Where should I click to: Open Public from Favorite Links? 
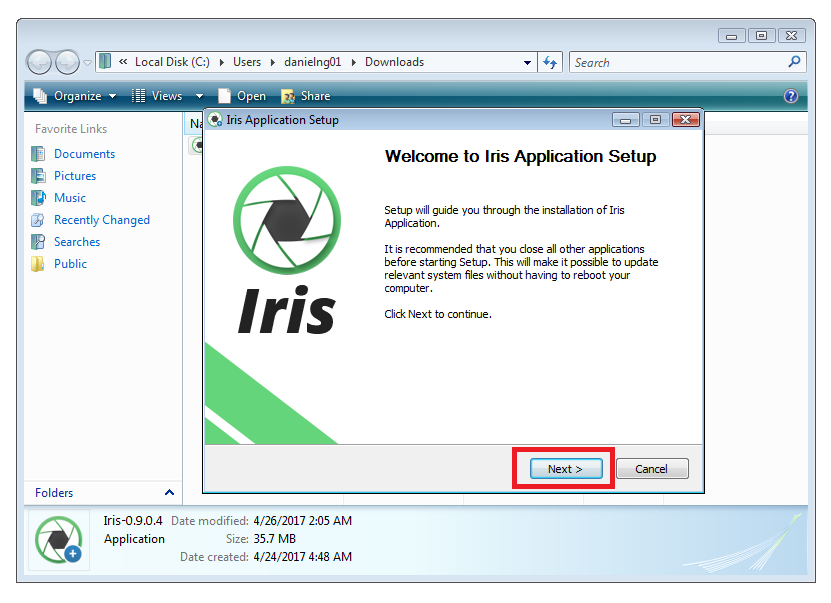pos(70,264)
